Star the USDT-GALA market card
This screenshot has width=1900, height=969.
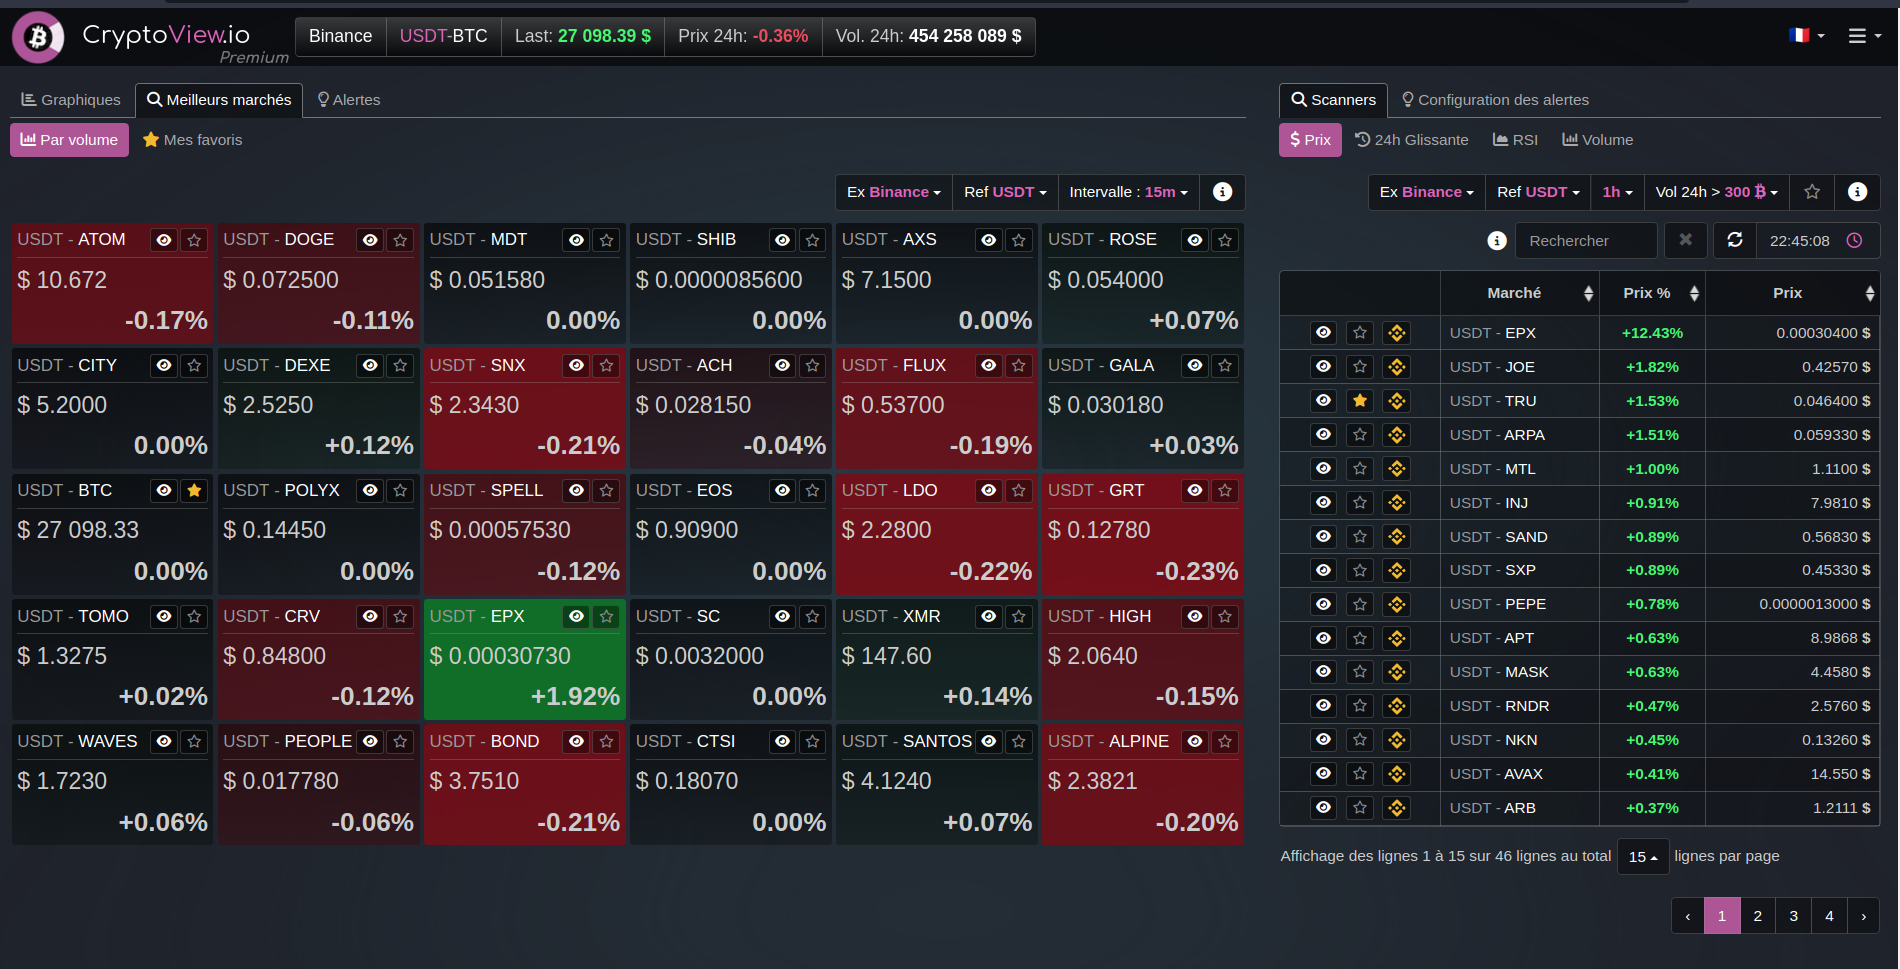pos(1225,366)
